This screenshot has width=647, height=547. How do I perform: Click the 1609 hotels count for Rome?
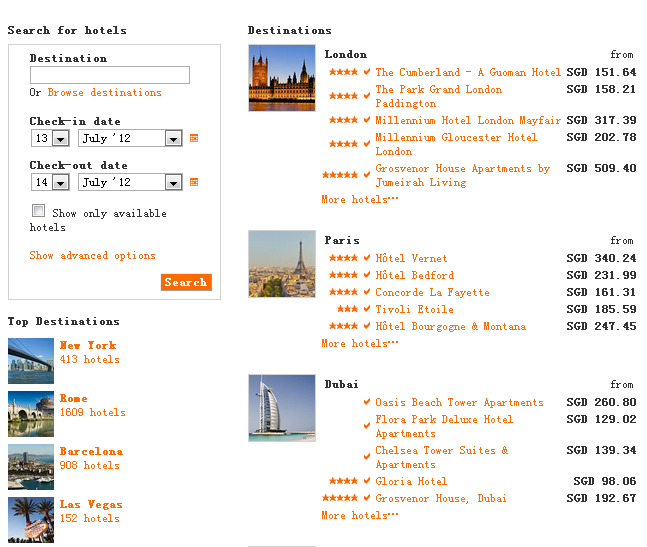(92, 412)
